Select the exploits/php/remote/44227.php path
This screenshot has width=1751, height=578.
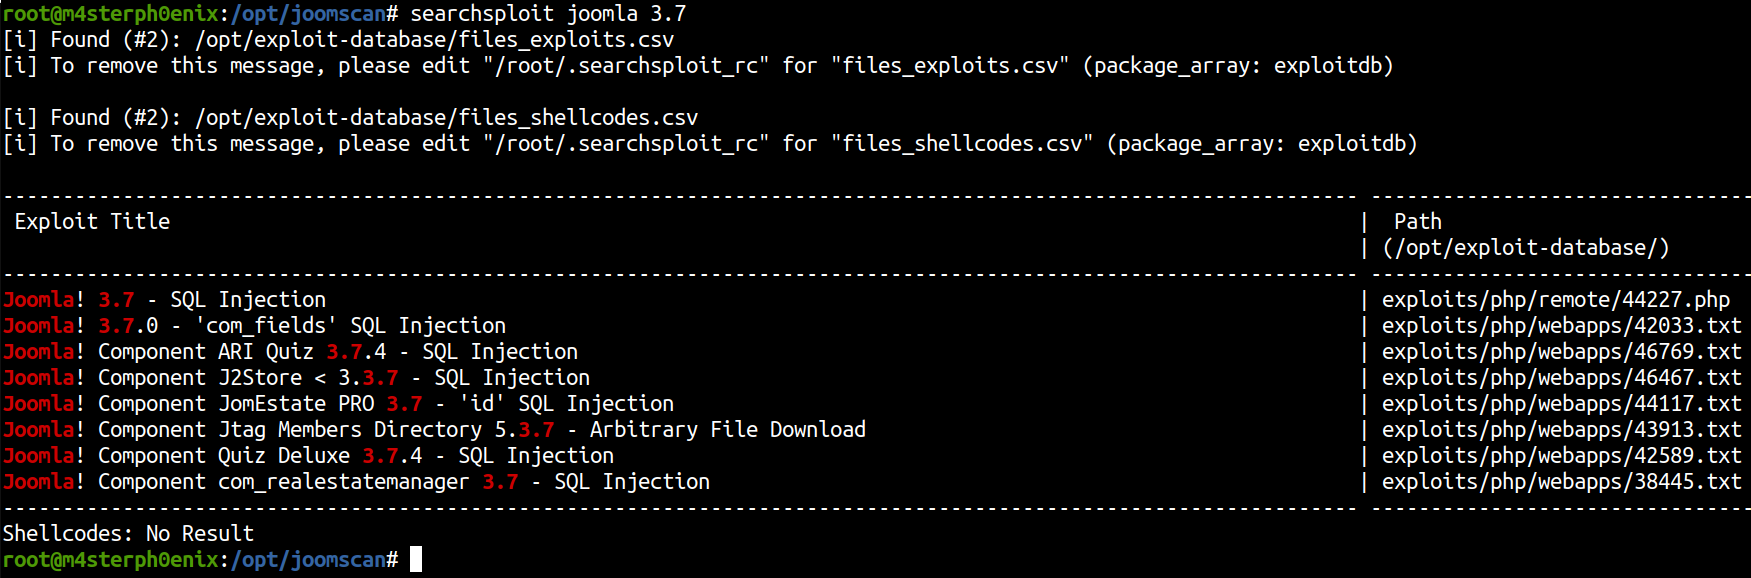click(x=1555, y=299)
